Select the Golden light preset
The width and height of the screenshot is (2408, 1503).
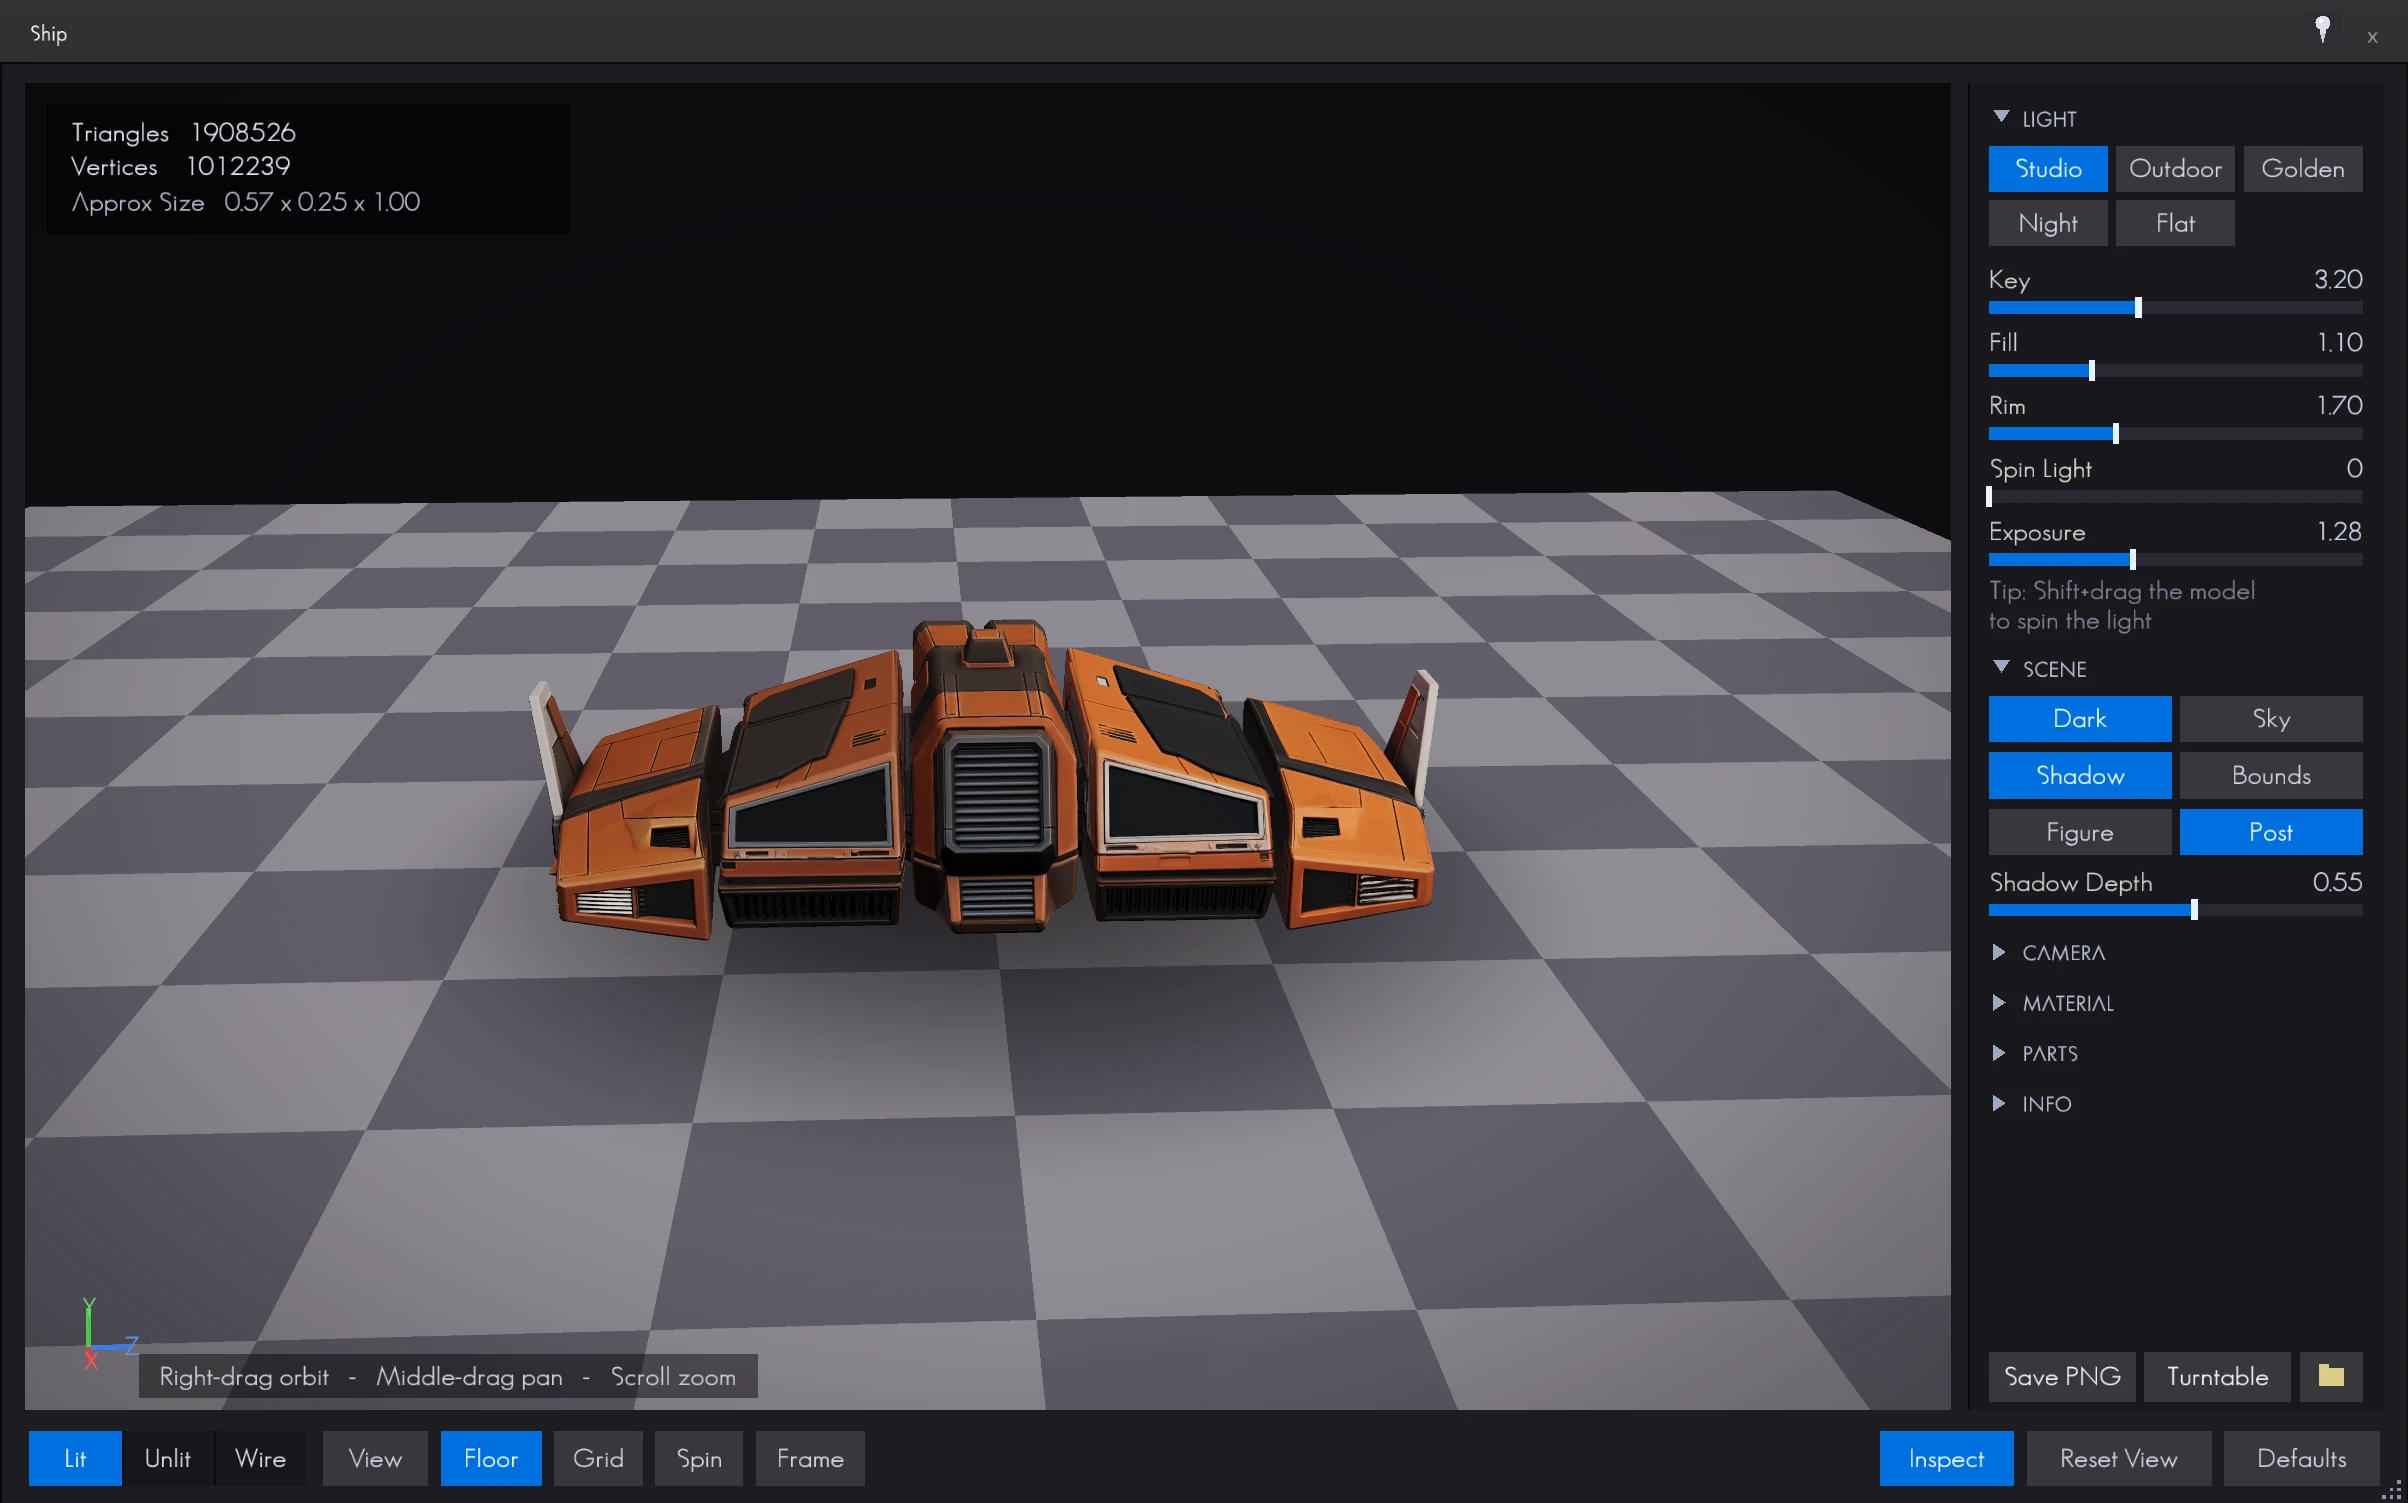pyautogui.click(x=2302, y=169)
